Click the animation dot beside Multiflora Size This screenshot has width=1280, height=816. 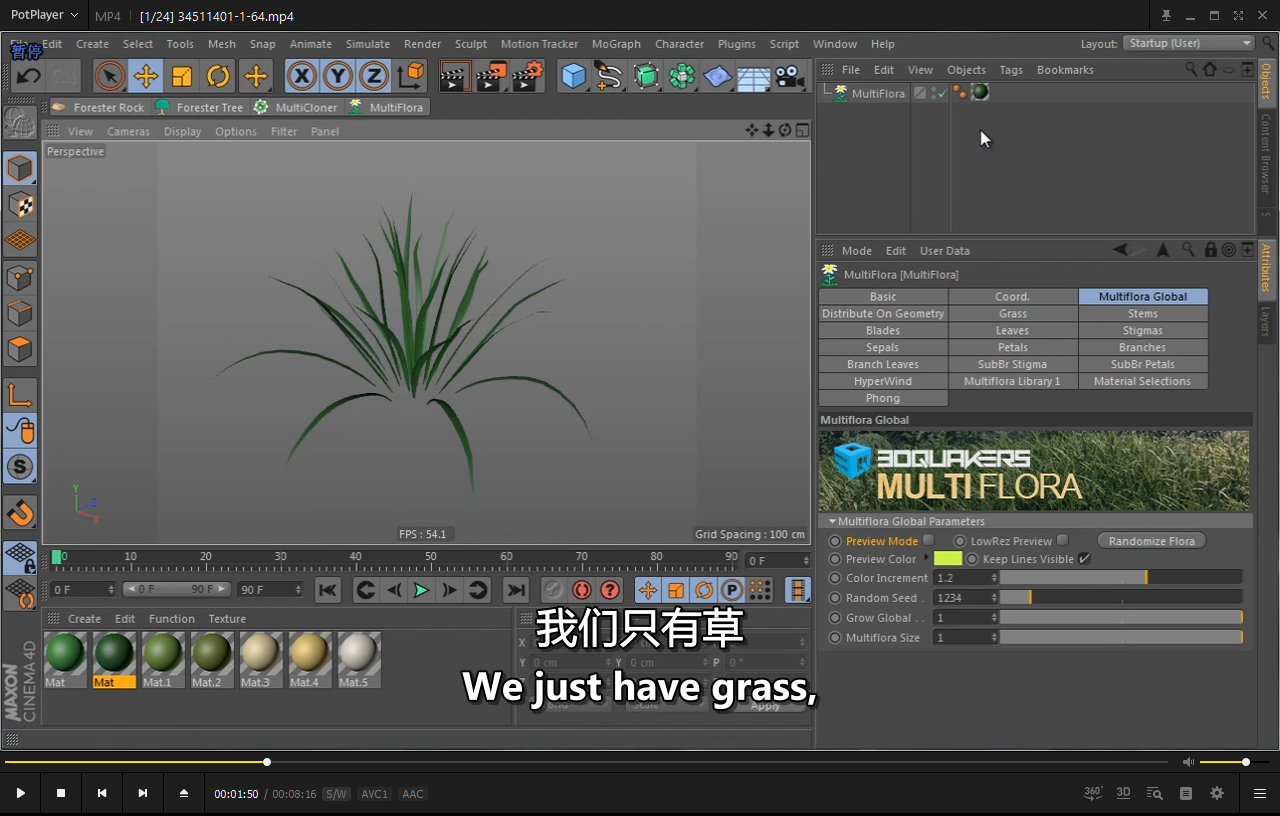point(835,637)
